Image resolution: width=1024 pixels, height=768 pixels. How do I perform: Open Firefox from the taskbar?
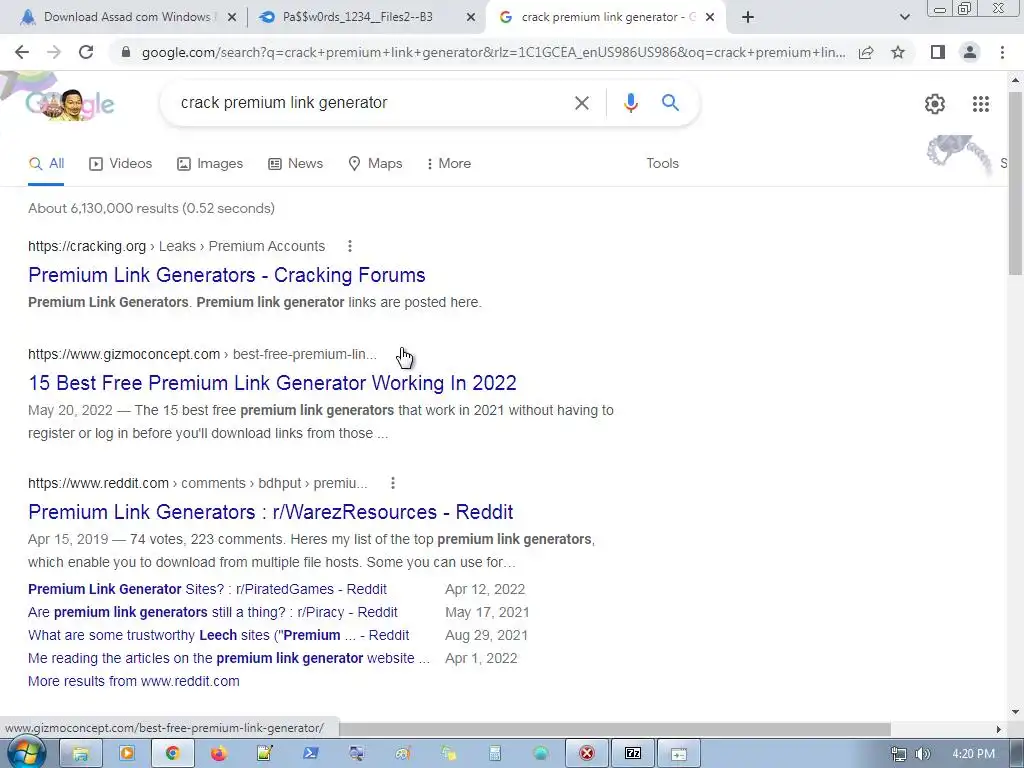(x=219, y=754)
